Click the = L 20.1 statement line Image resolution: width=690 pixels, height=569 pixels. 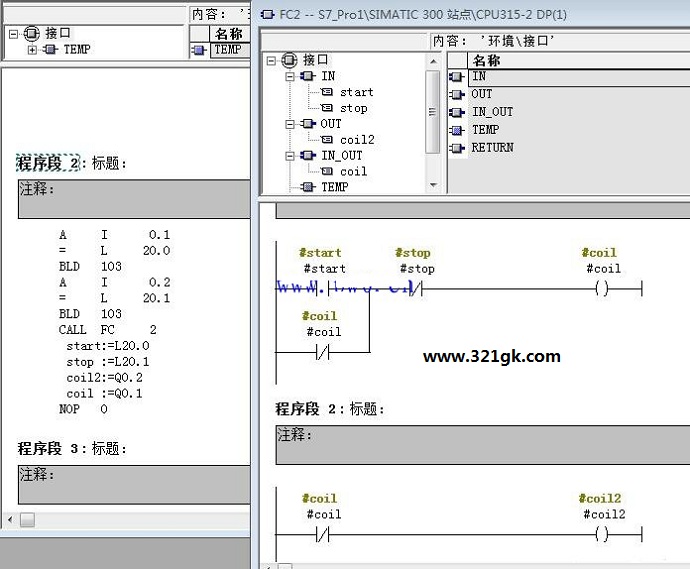coord(114,298)
